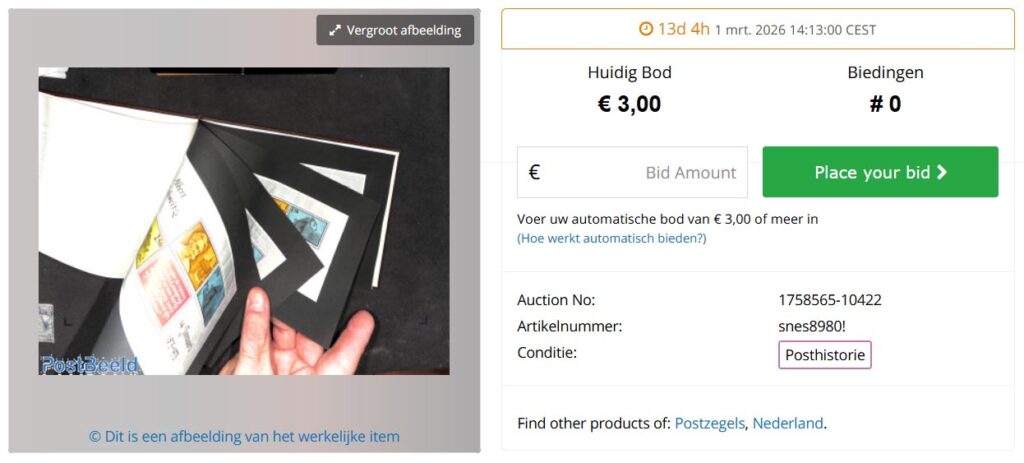
Task: Click the current bid amount € 3,00
Action: 629,104
